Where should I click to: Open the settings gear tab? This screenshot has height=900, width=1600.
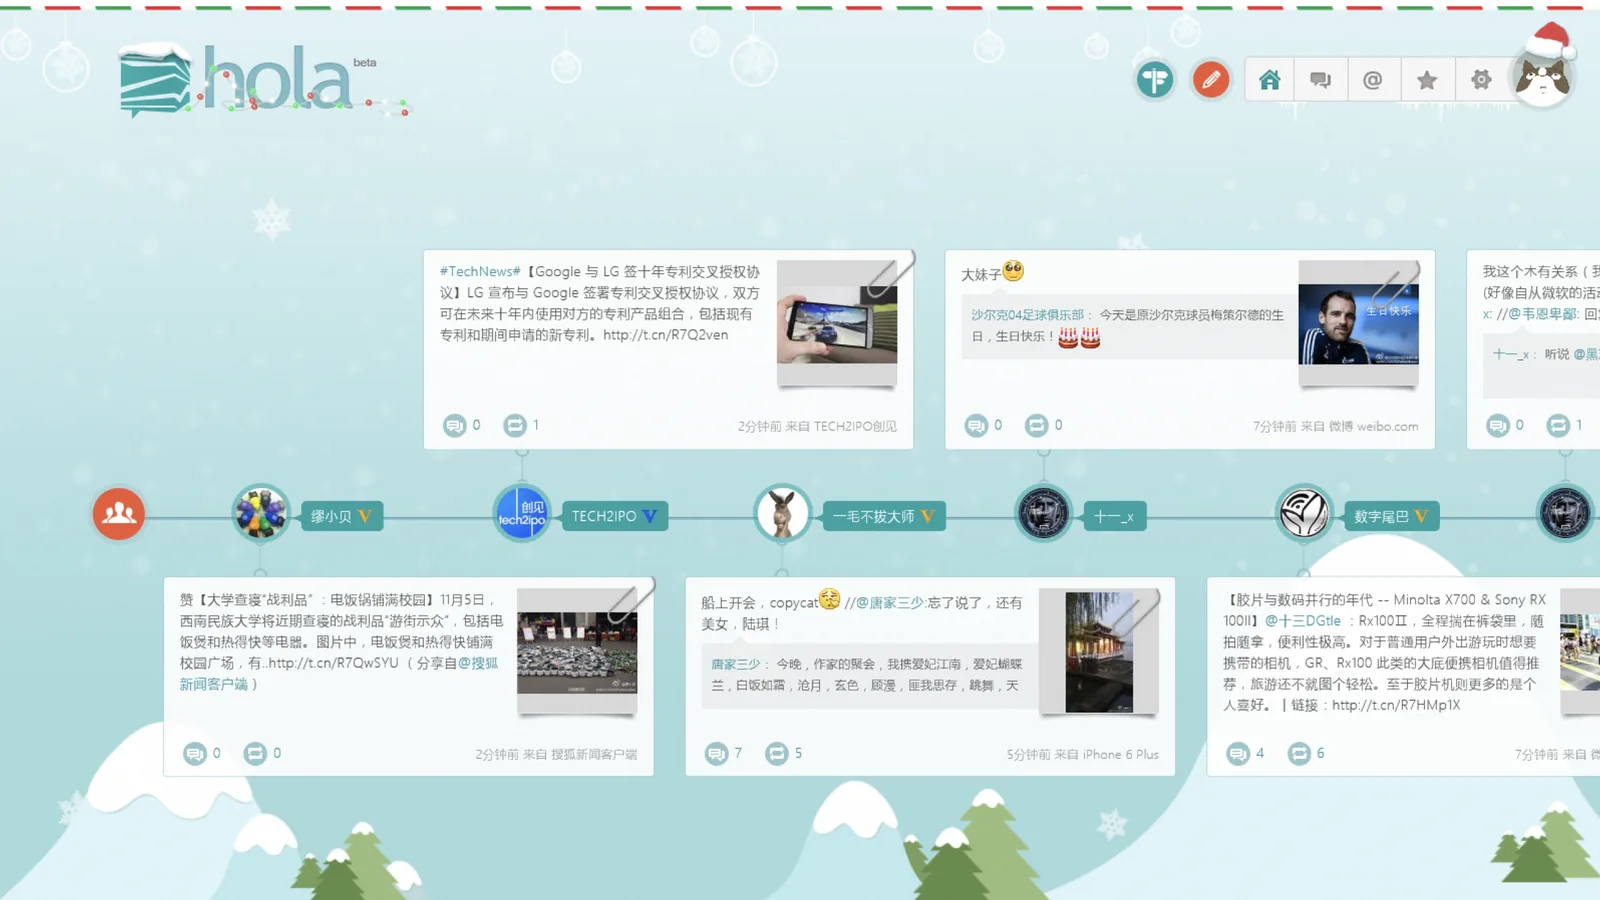click(1481, 80)
